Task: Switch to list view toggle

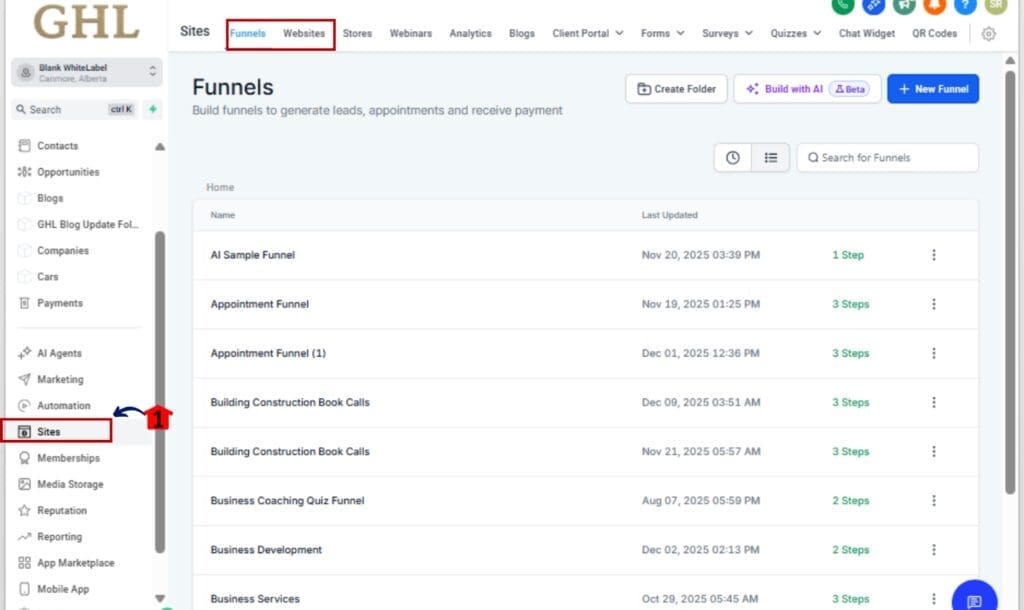Action: pyautogui.click(x=771, y=158)
